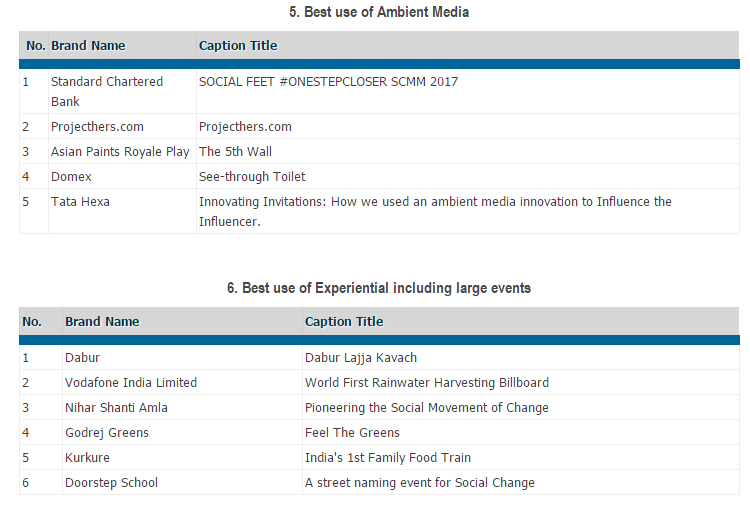
Task: Click the Innovating Invitations caption text
Action: 435,211
